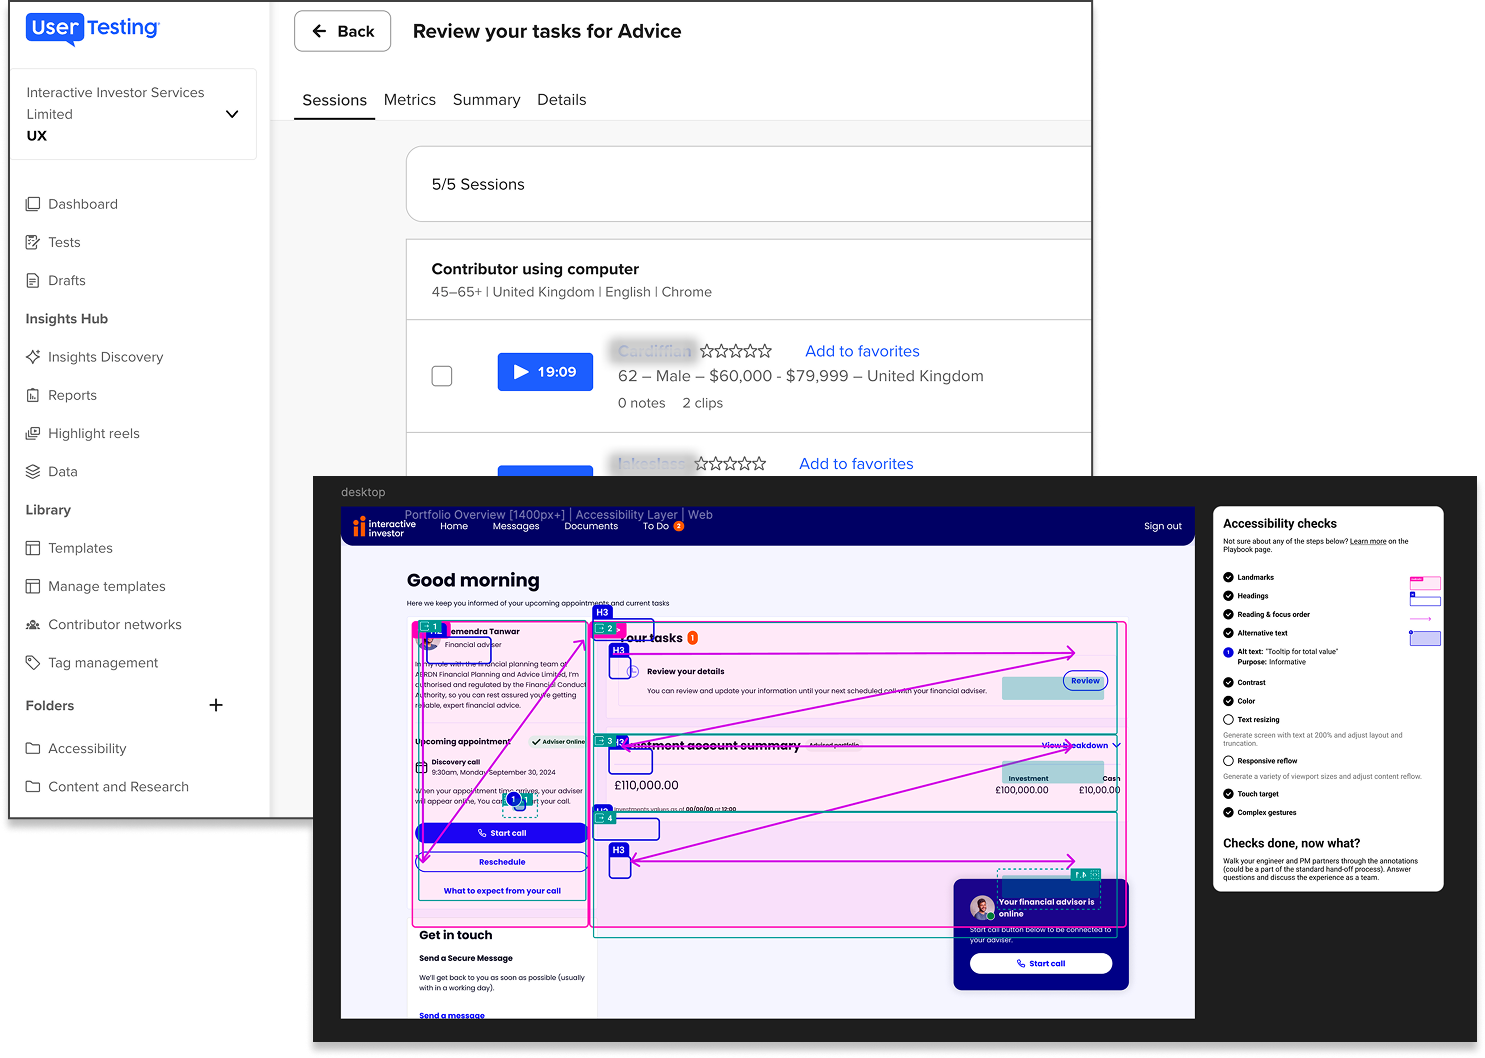This screenshot has width=1485, height=1058.
Task: Open Reports under Insights Hub
Action: 61,395
